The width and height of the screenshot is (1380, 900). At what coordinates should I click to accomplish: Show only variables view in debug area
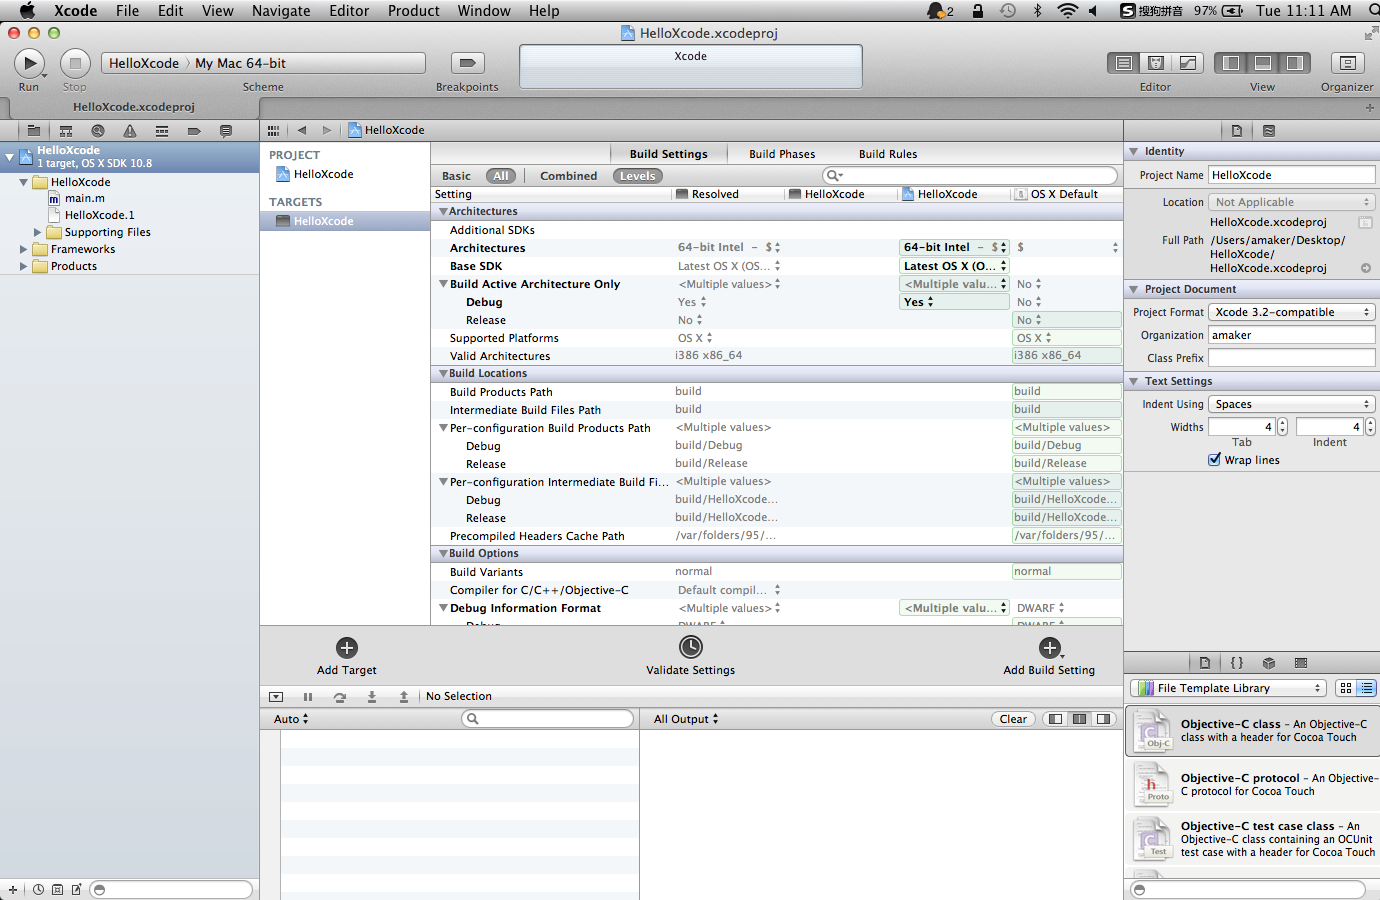[x=1055, y=719]
